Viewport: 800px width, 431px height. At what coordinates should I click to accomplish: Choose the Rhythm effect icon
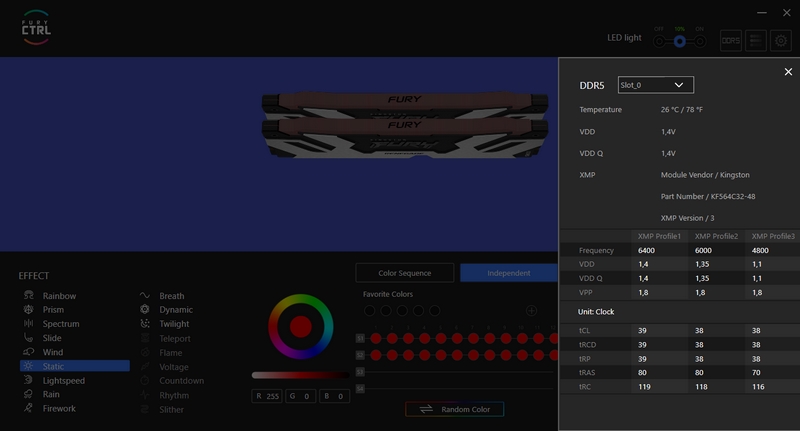(x=145, y=395)
